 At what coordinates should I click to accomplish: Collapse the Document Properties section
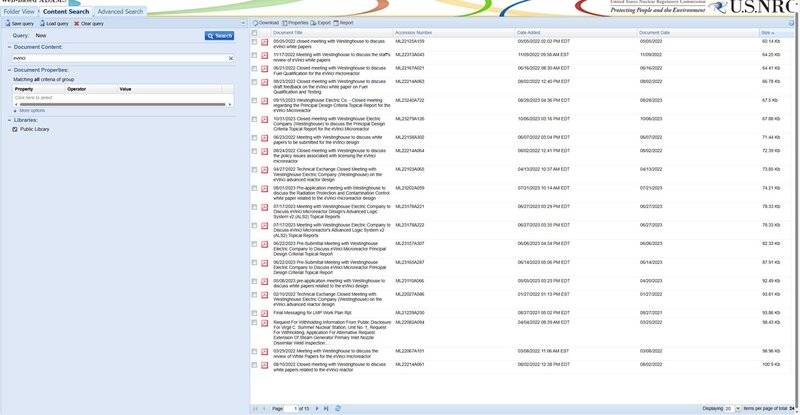point(9,70)
